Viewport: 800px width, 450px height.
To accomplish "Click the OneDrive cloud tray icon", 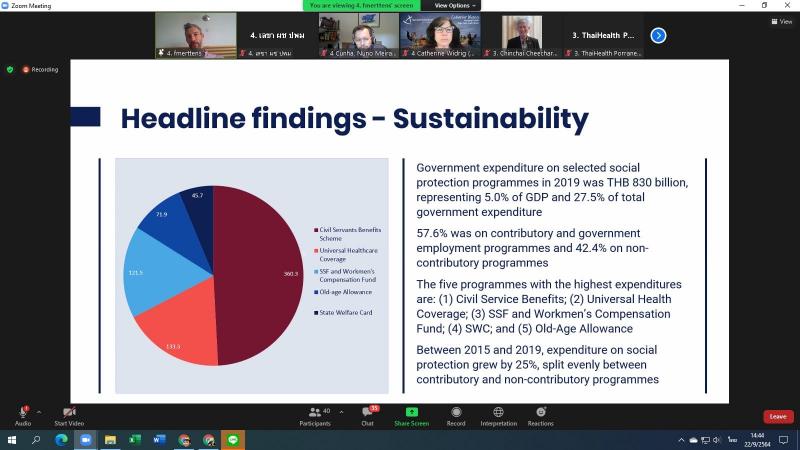I will (x=693, y=440).
